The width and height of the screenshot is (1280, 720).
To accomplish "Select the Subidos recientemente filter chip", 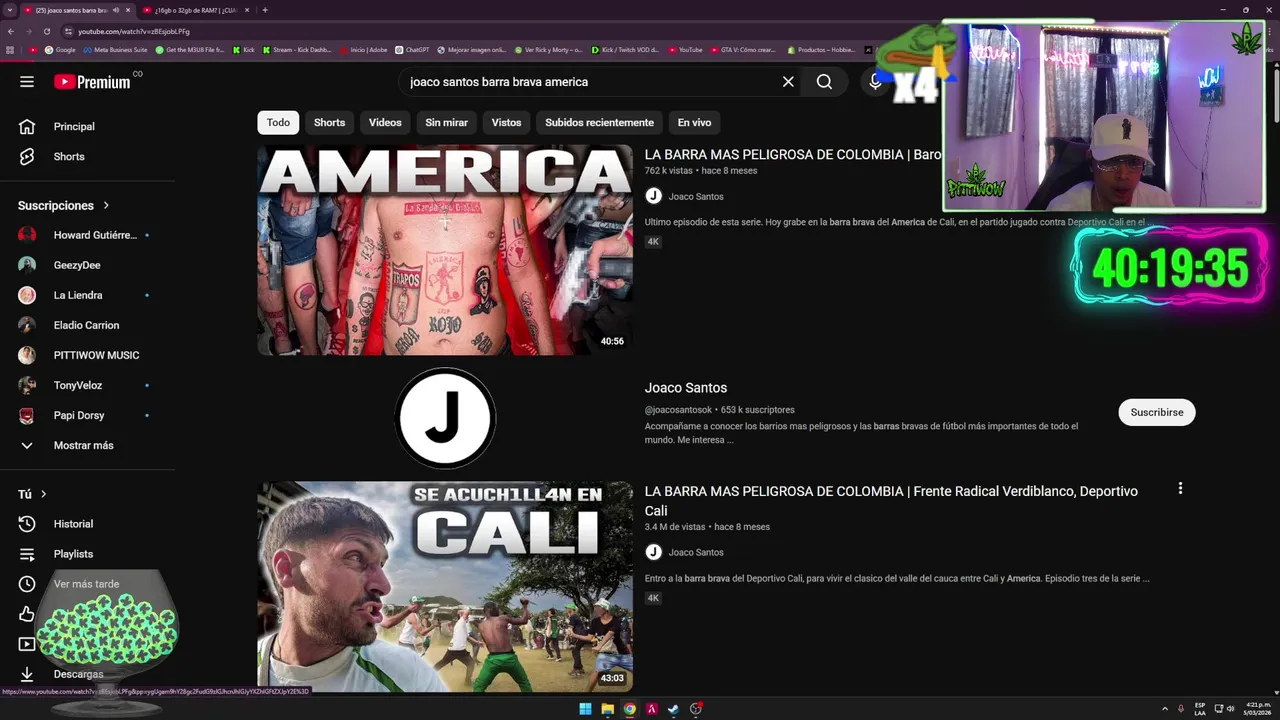I will tap(599, 122).
